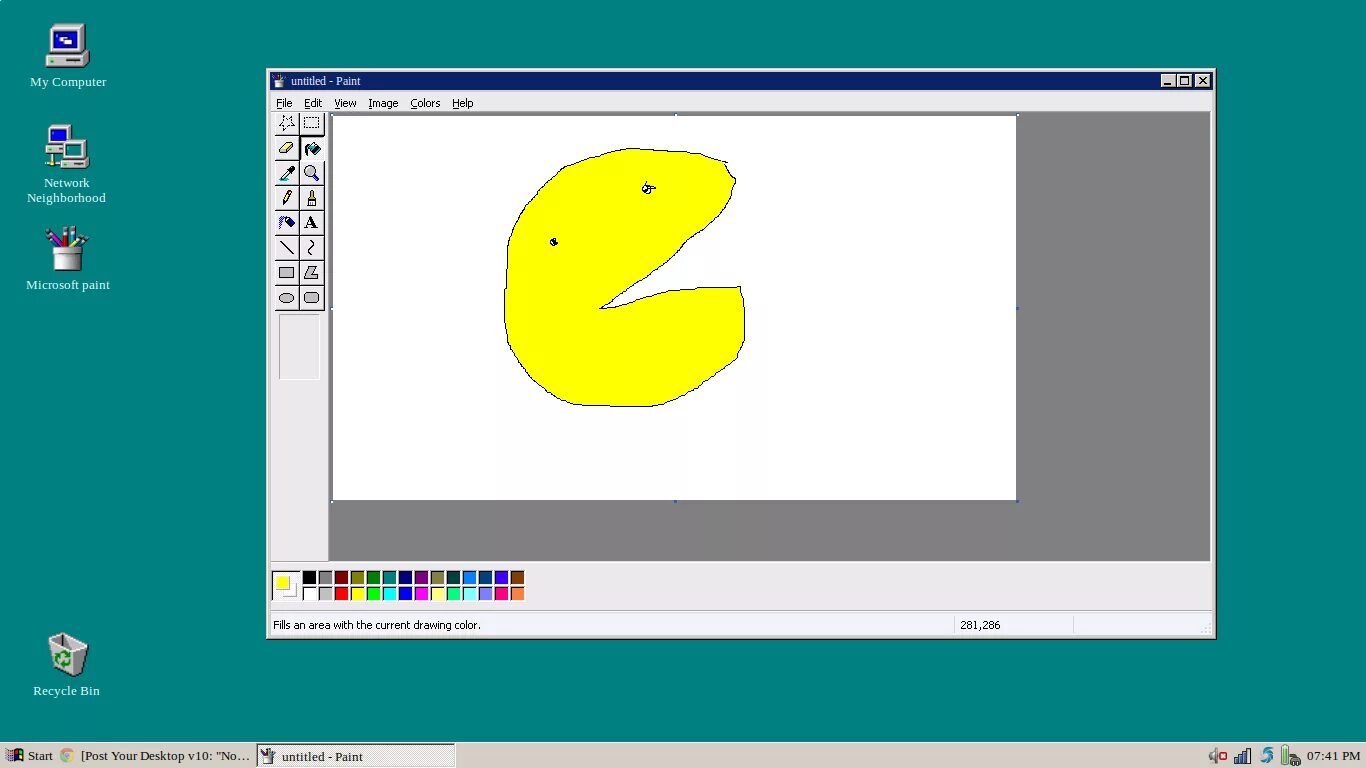1366x768 pixels.
Task: Select the Network Neighborhood desktop icon
Action: pos(67,164)
